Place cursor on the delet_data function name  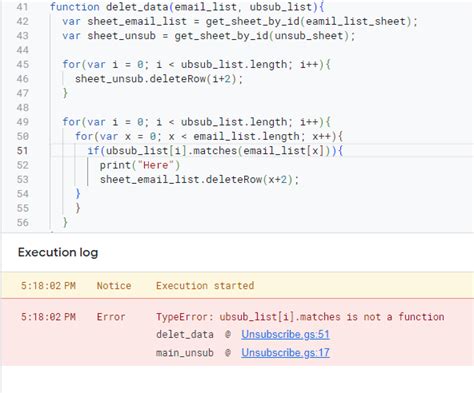[x=137, y=7]
